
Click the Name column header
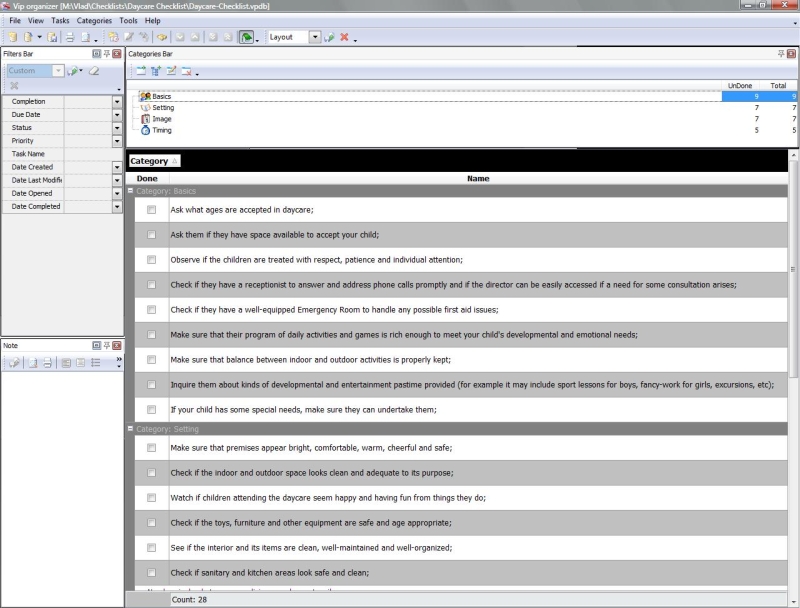tap(478, 178)
